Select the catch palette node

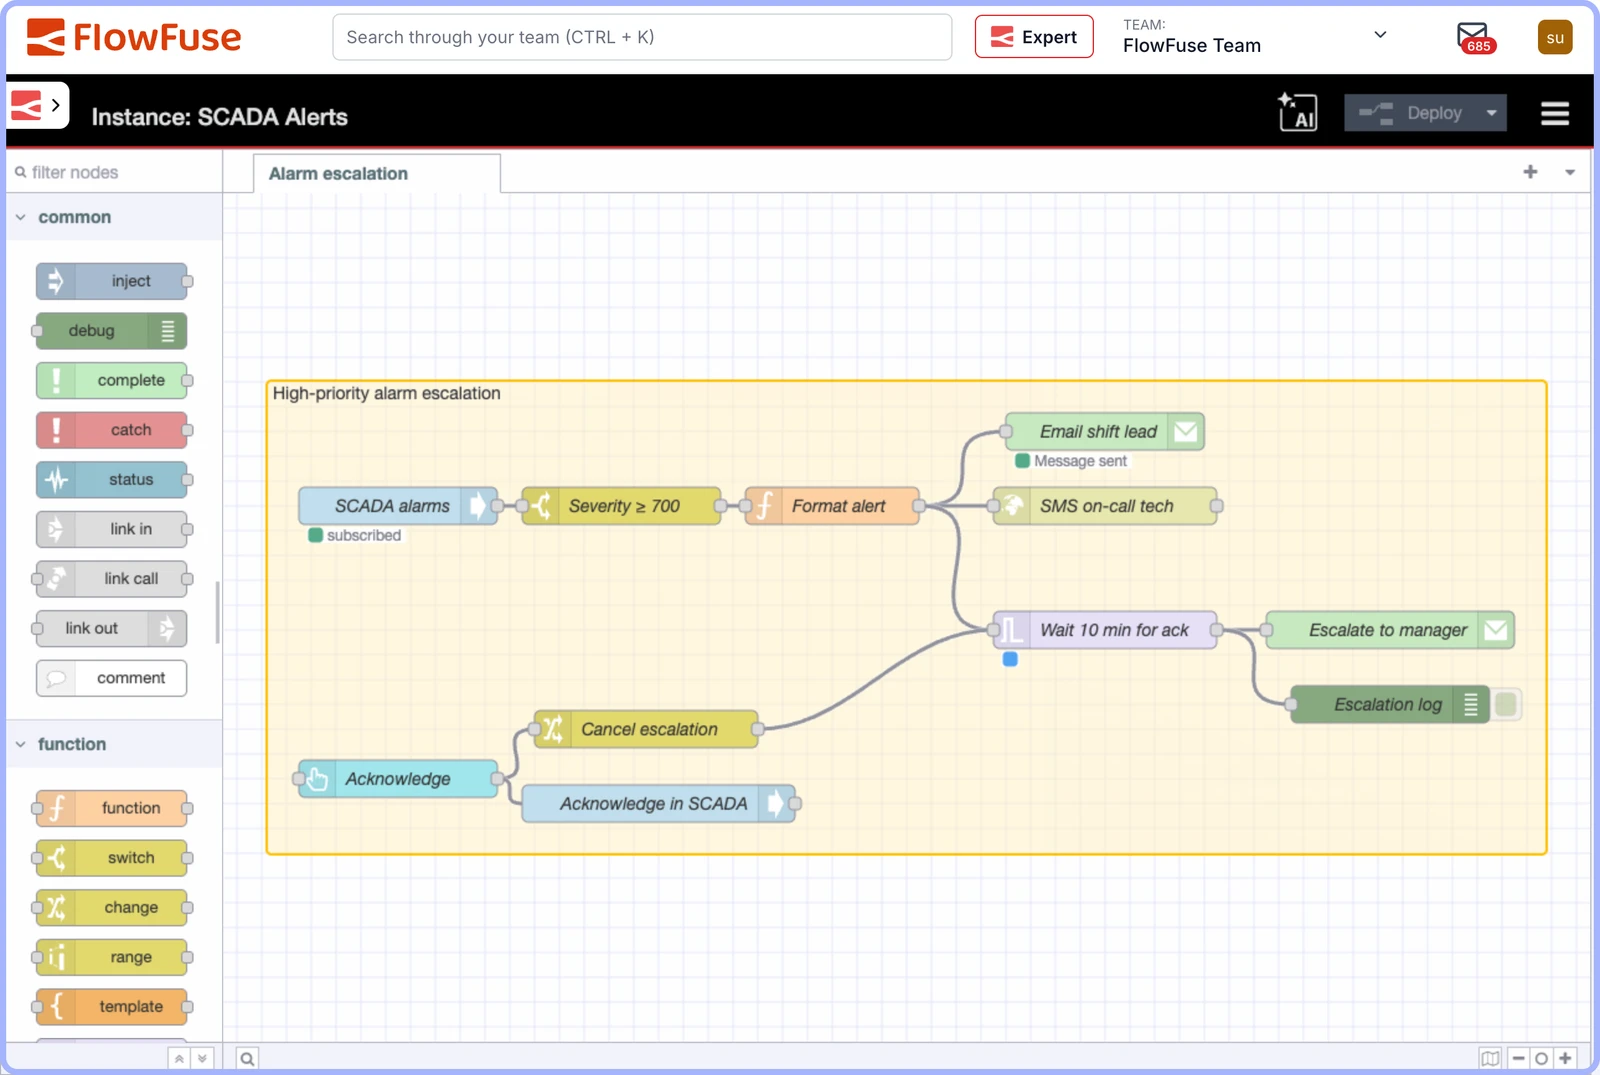(x=112, y=430)
